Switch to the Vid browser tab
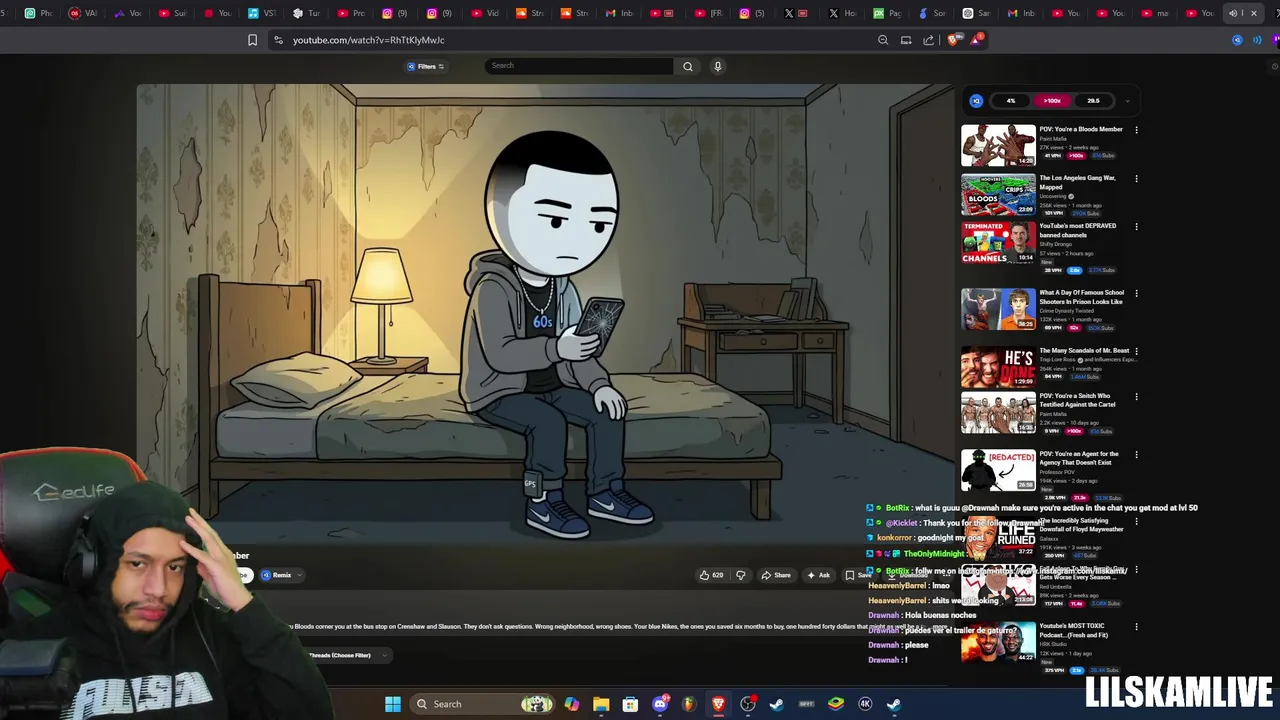Screen dimensions: 1280x720 point(485,13)
